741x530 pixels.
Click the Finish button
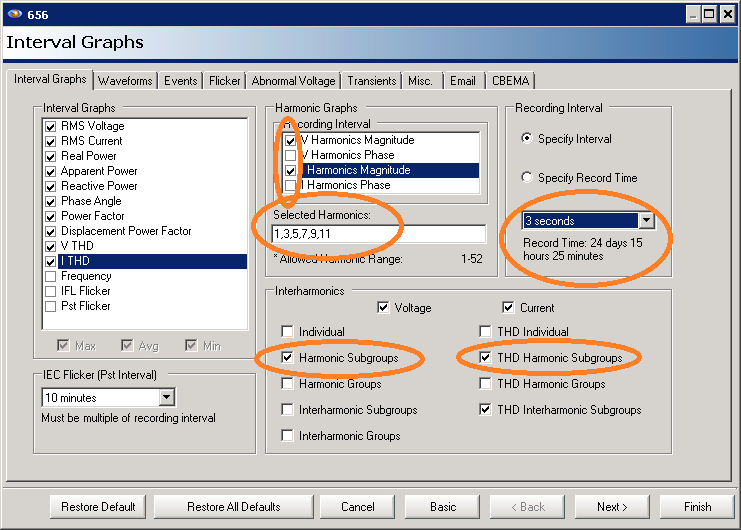[697, 507]
